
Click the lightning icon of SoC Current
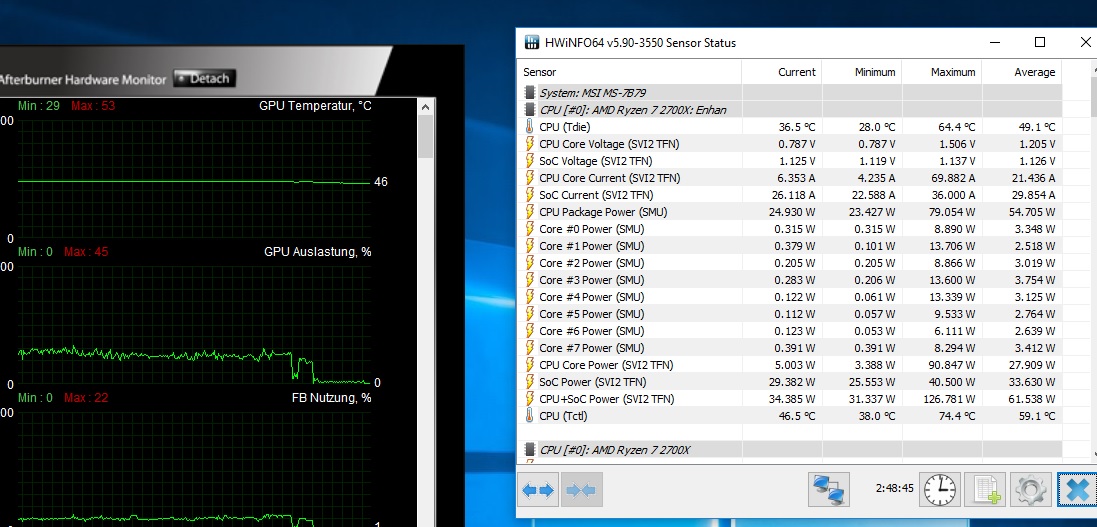tap(530, 195)
